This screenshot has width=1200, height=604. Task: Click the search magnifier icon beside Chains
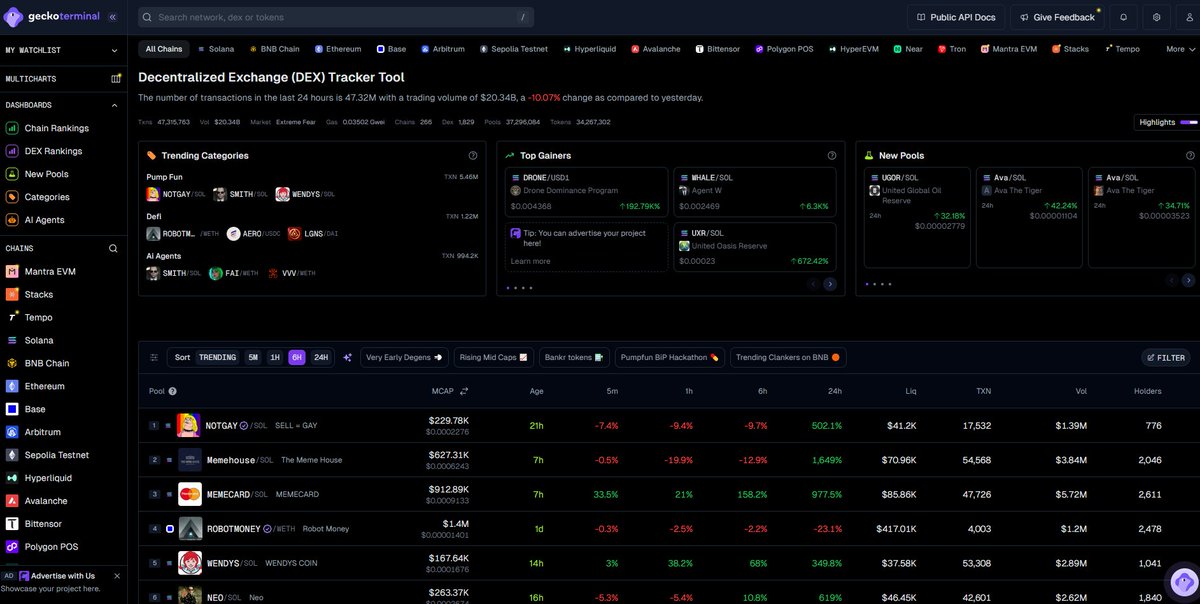click(x=113, y=249)
